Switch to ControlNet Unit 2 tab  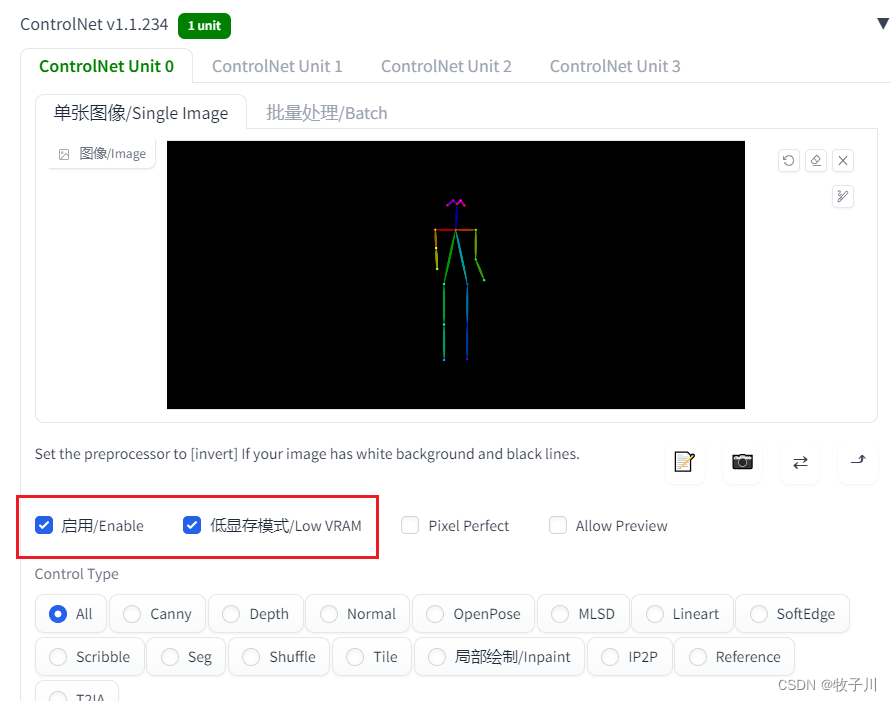(x=446, y=66)
